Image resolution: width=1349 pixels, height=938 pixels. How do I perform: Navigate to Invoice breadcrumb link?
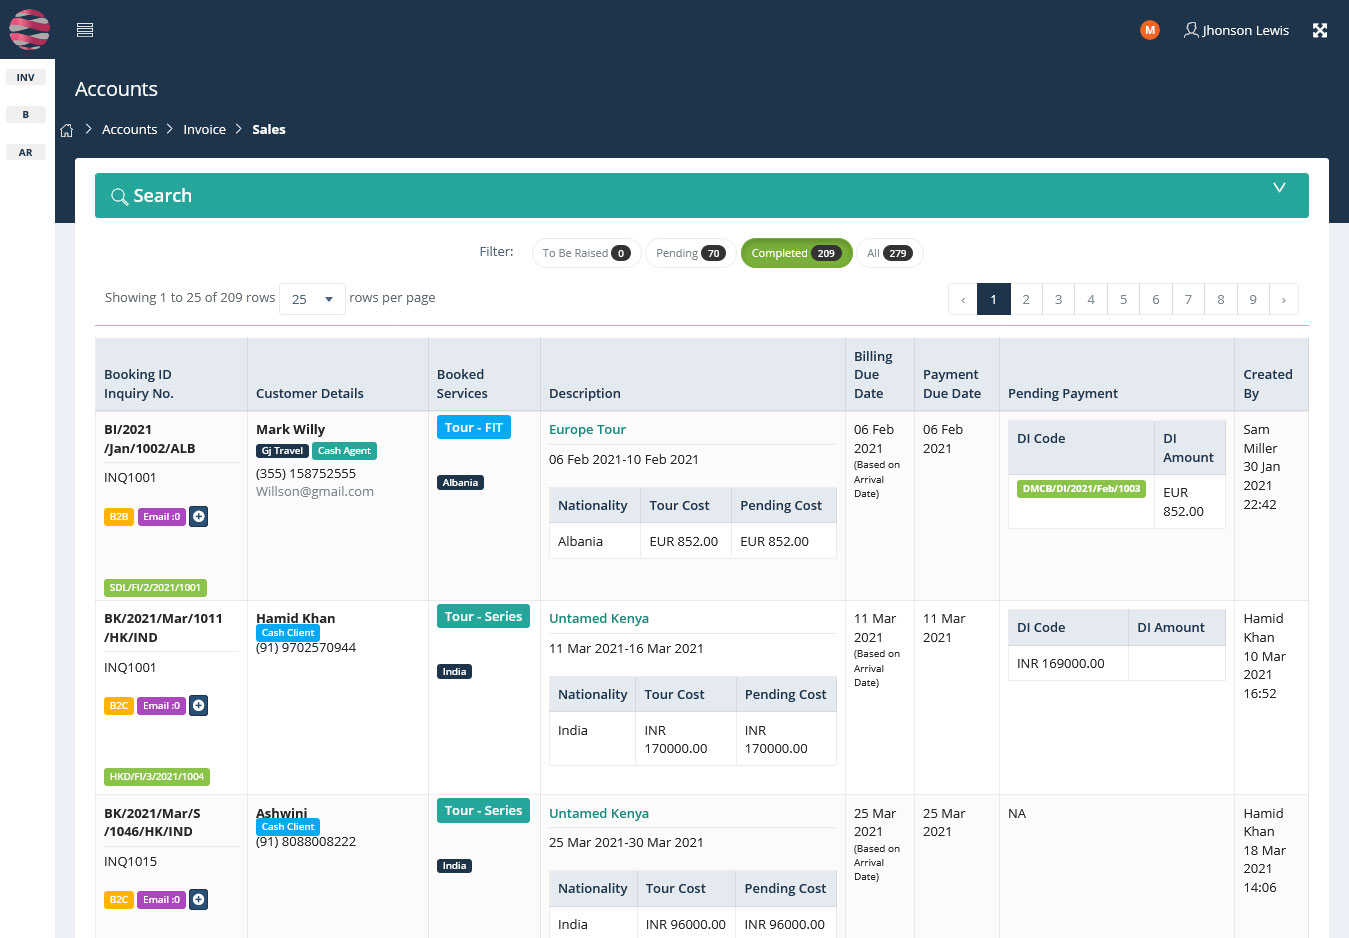(x=204, y=129)
